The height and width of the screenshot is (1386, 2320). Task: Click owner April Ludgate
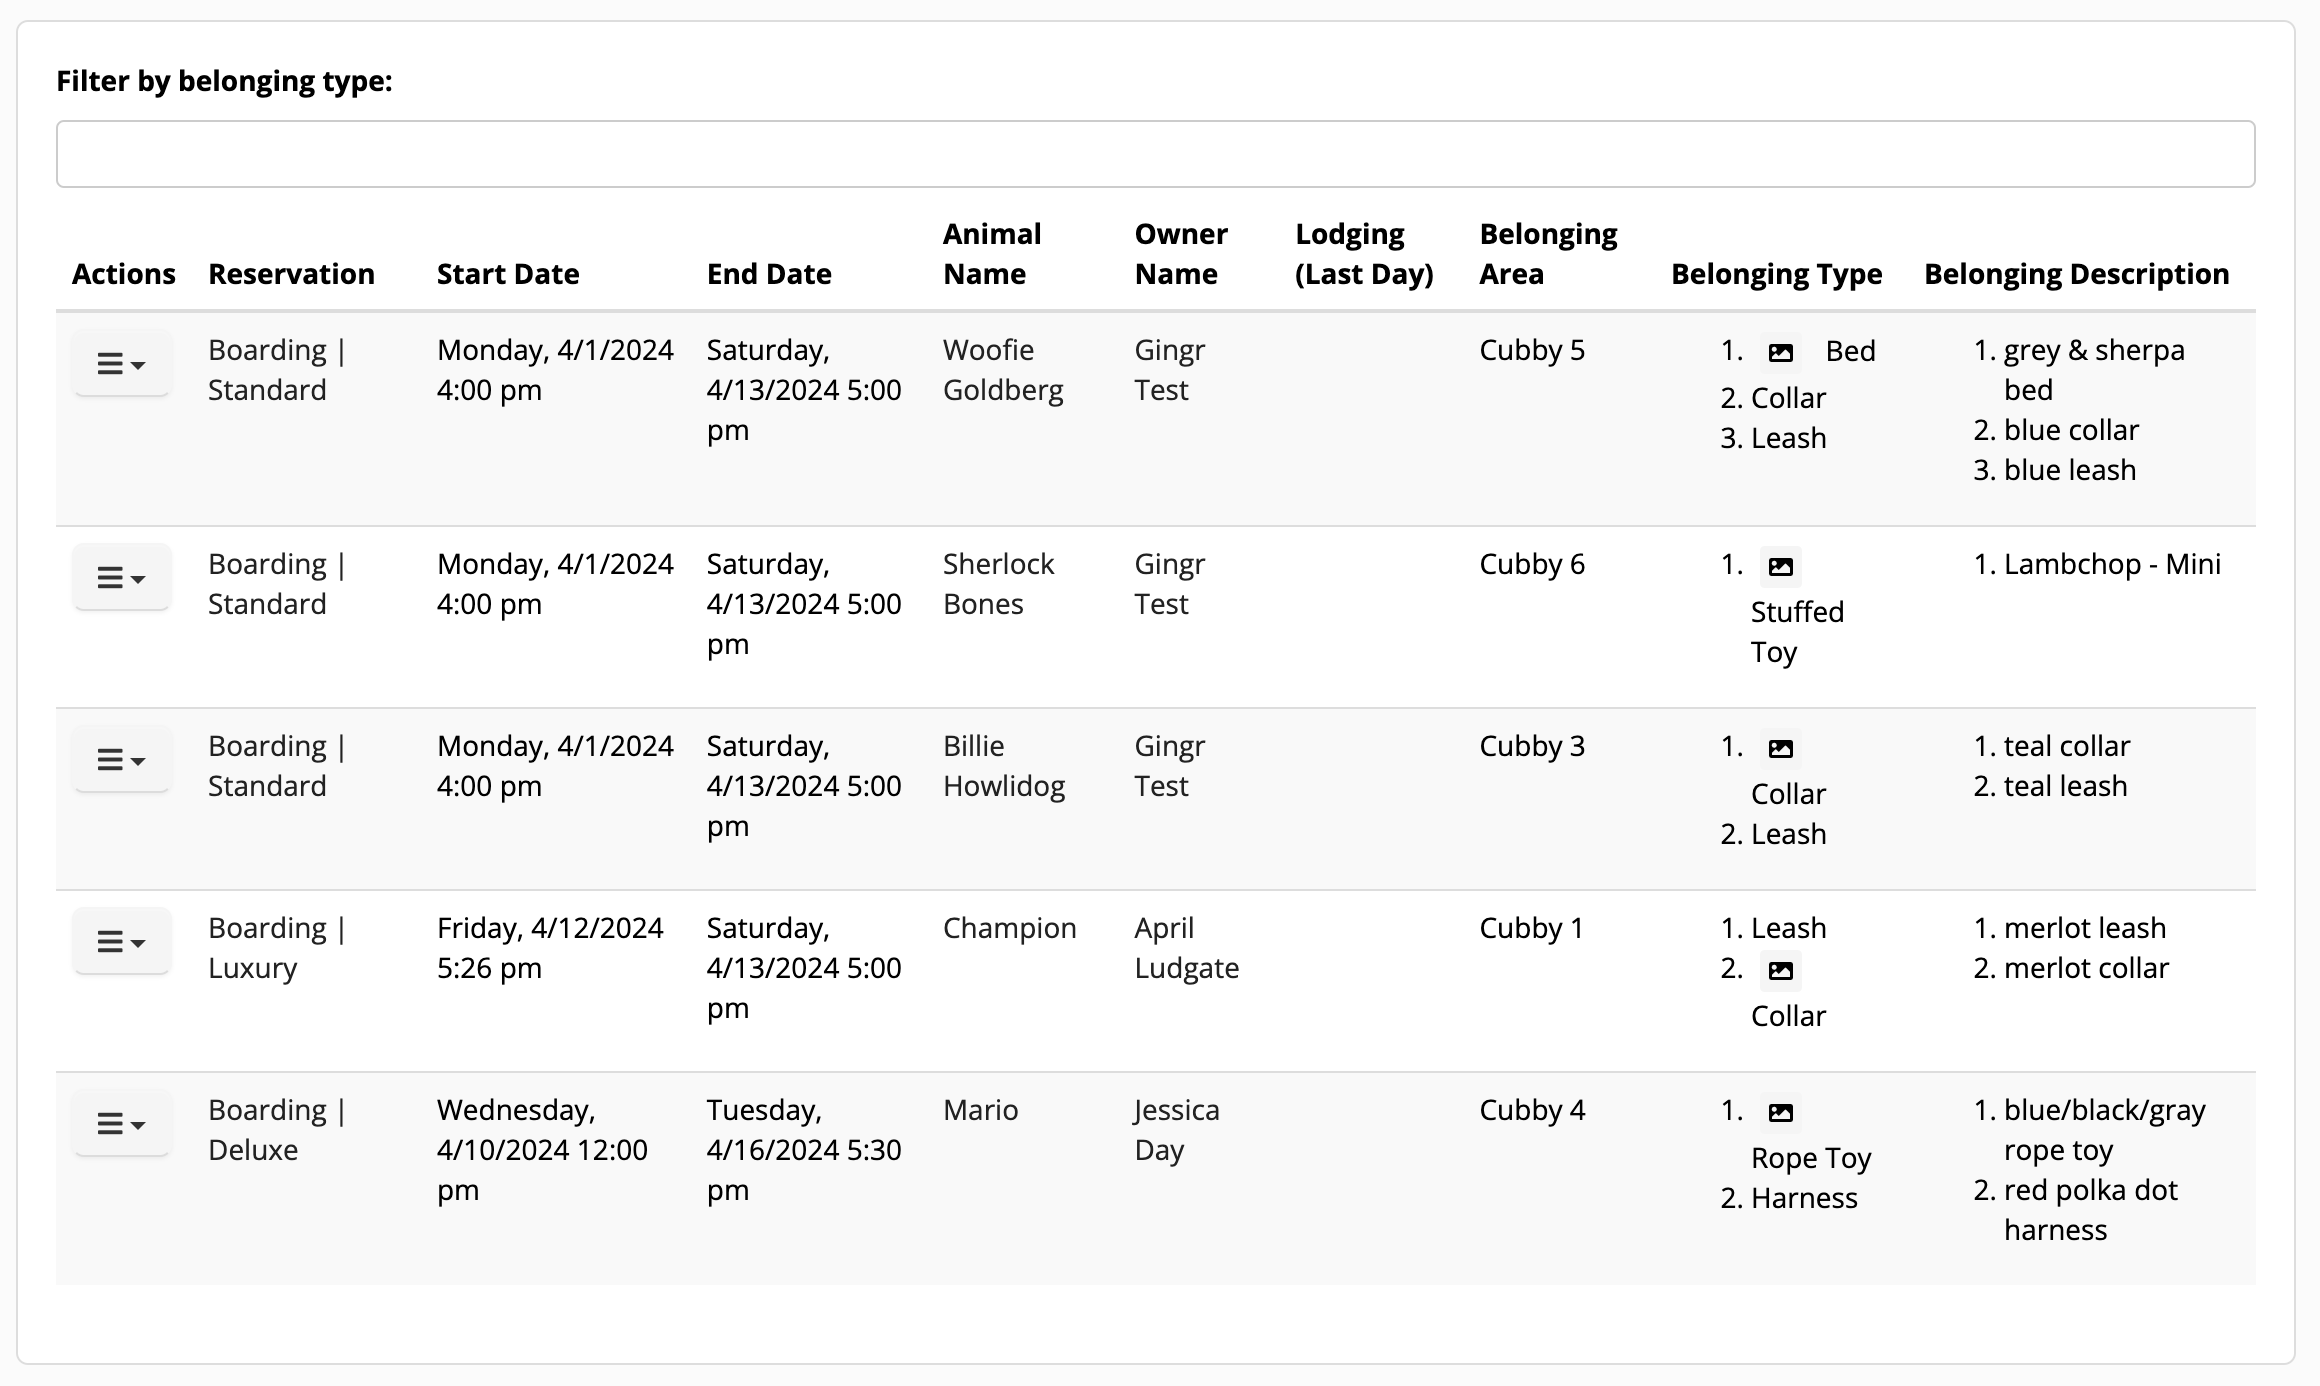coord(1187,948)
